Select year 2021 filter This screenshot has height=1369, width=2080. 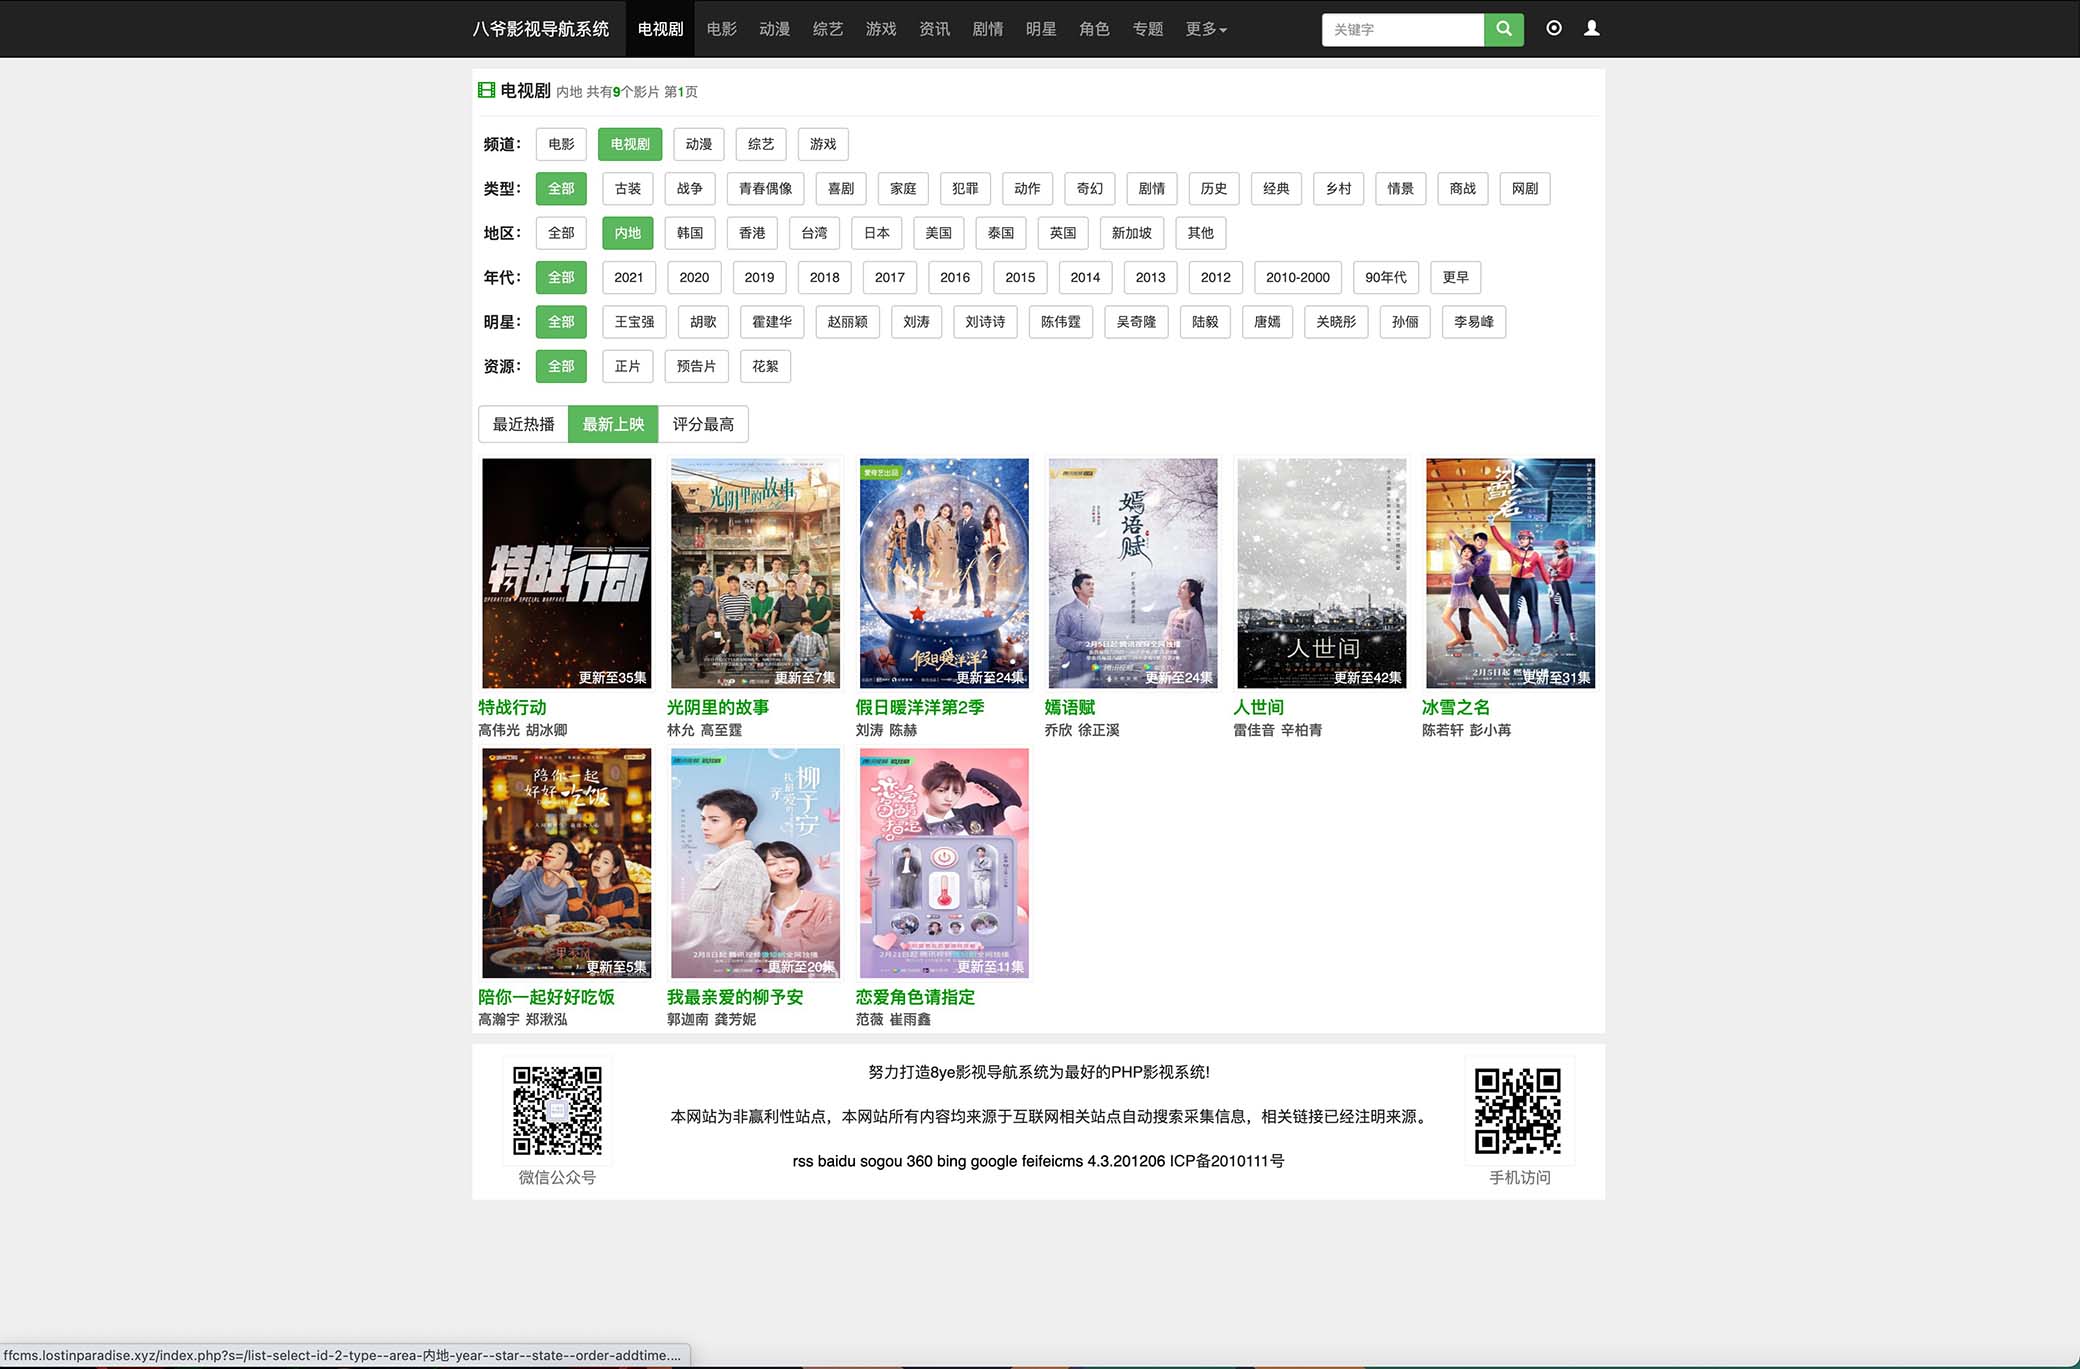pos(629,277)
